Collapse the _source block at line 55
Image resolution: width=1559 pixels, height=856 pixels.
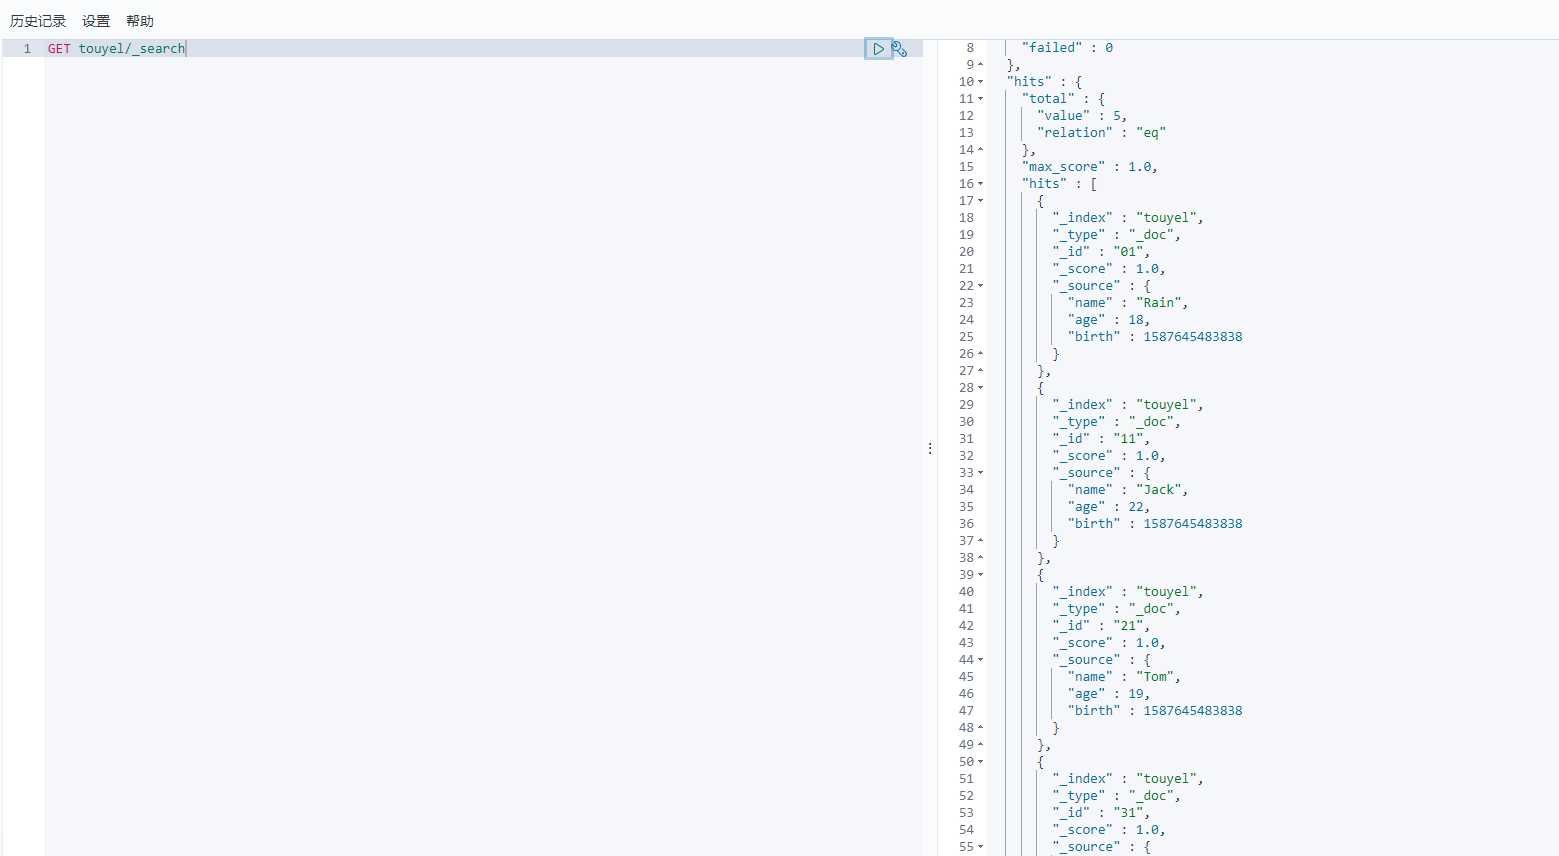tap(981, 847)
